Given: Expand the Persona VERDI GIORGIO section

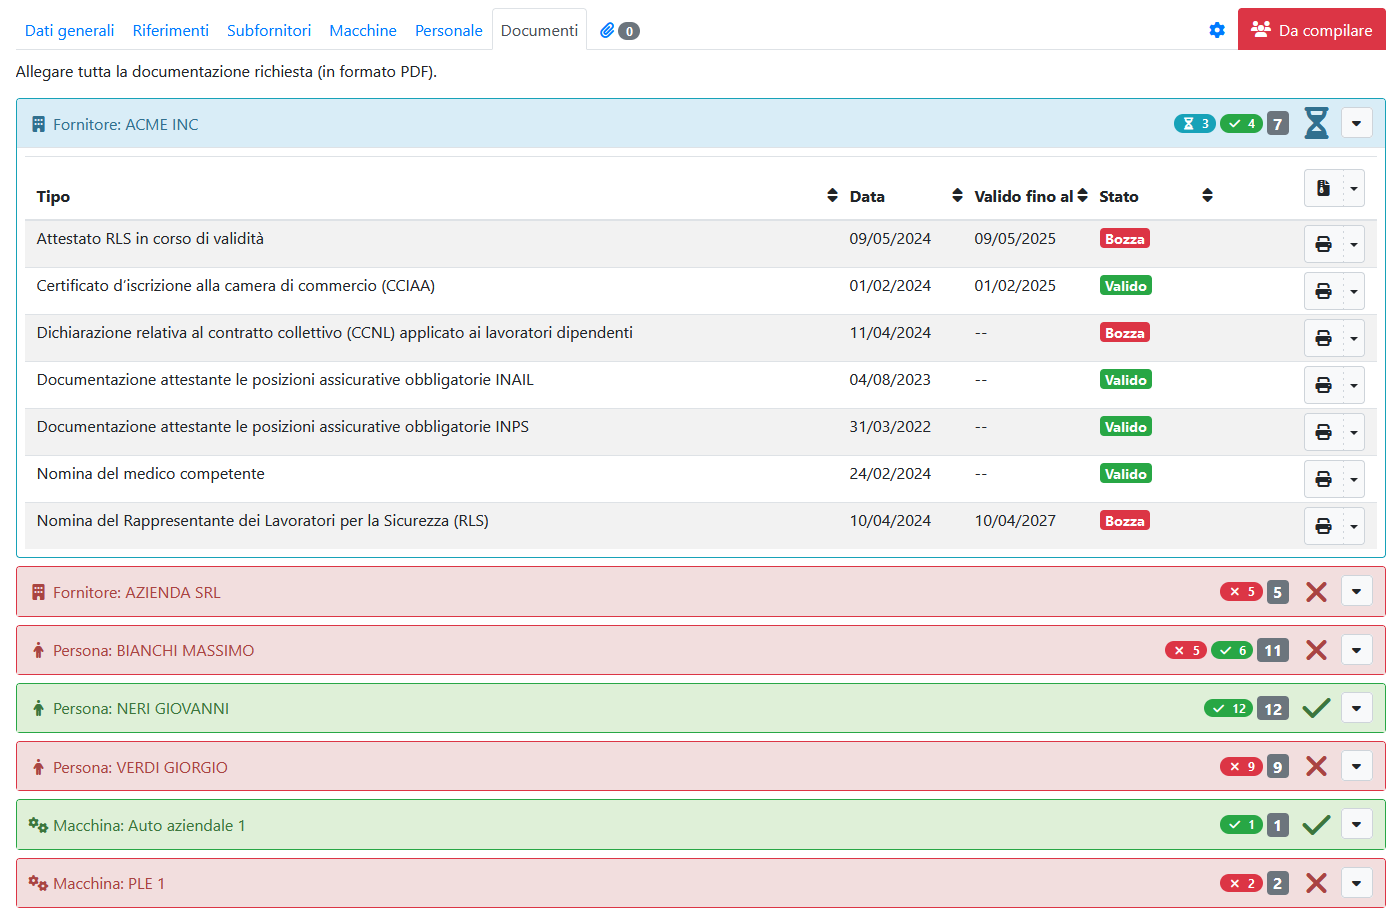Looking at the screenshot, I should coord(1356,767).
